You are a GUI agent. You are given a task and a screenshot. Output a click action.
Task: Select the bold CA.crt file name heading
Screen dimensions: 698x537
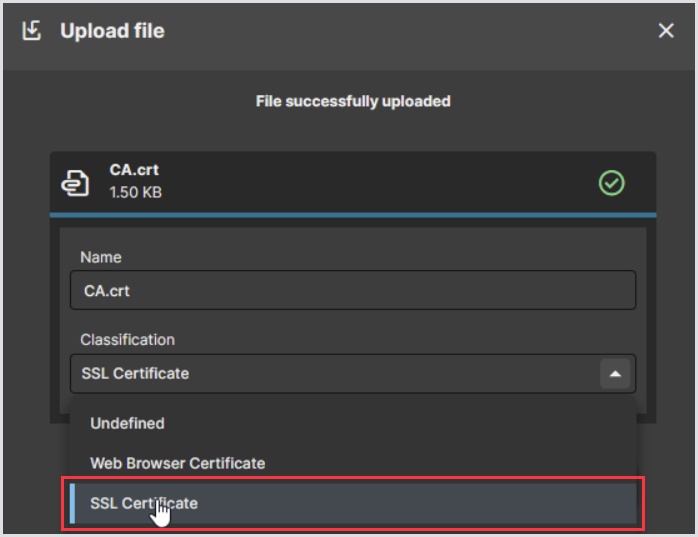[x=134, y=171]
